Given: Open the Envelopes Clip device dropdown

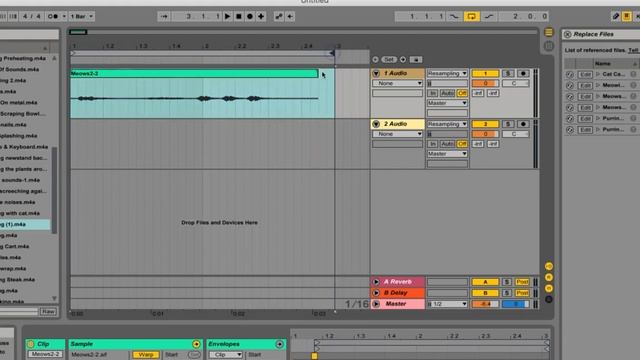Looking at the screenshot, I should [x=226, y=355].
